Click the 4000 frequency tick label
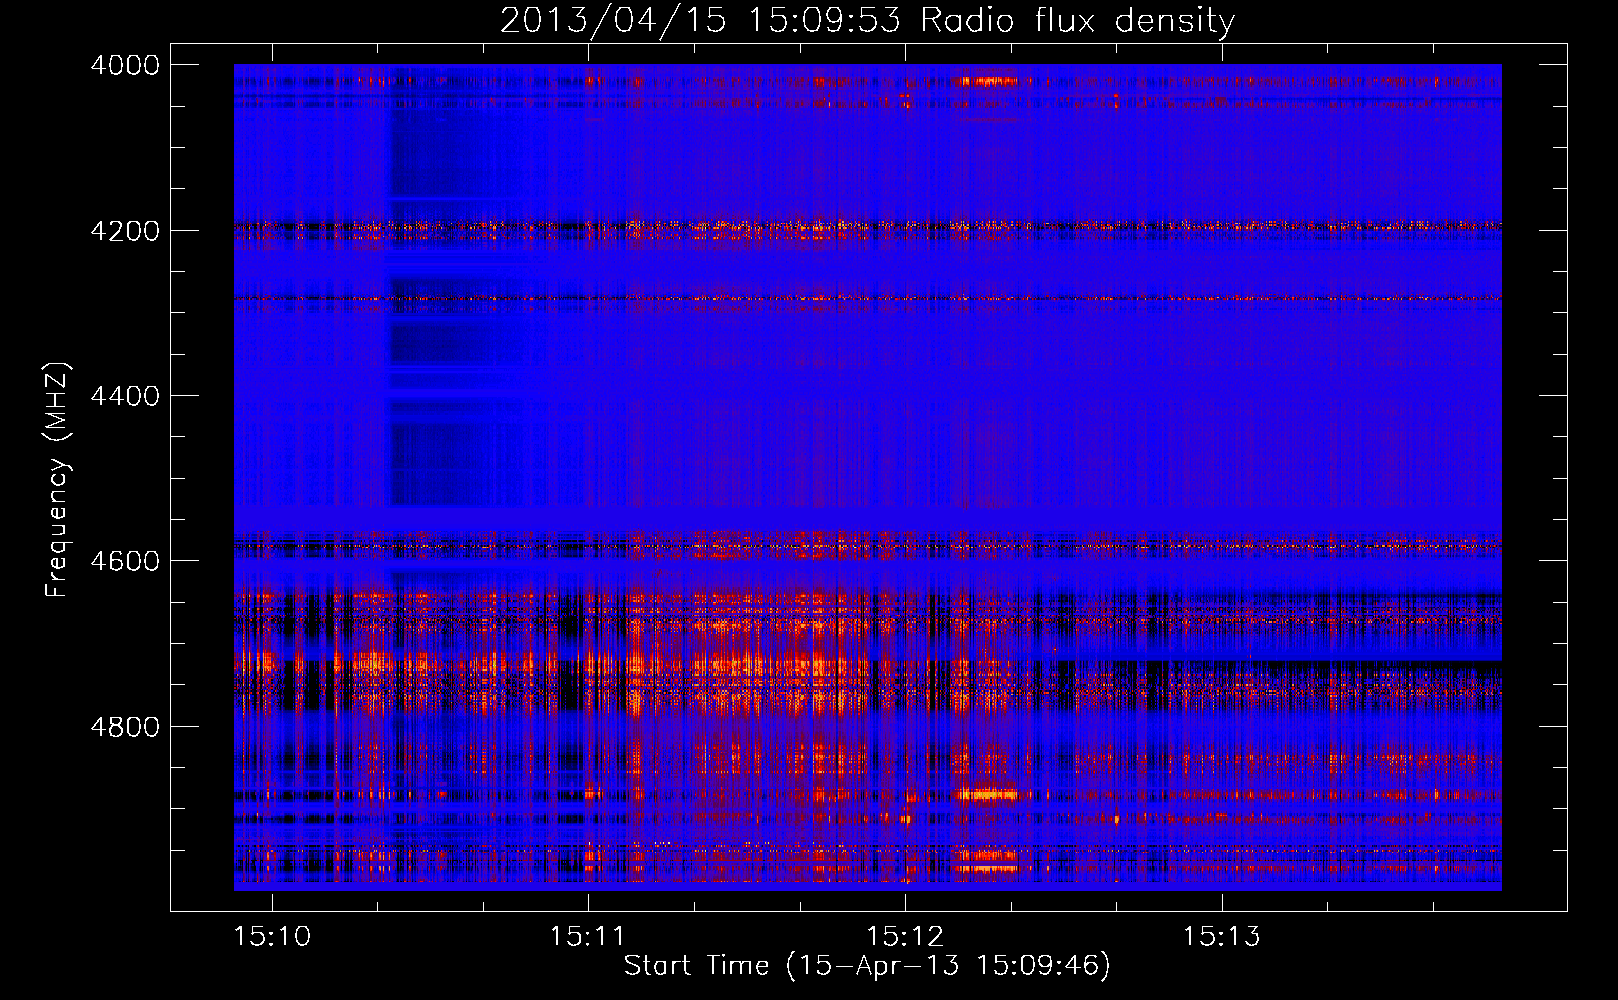 pyautogui.click(x=125, y=65)
